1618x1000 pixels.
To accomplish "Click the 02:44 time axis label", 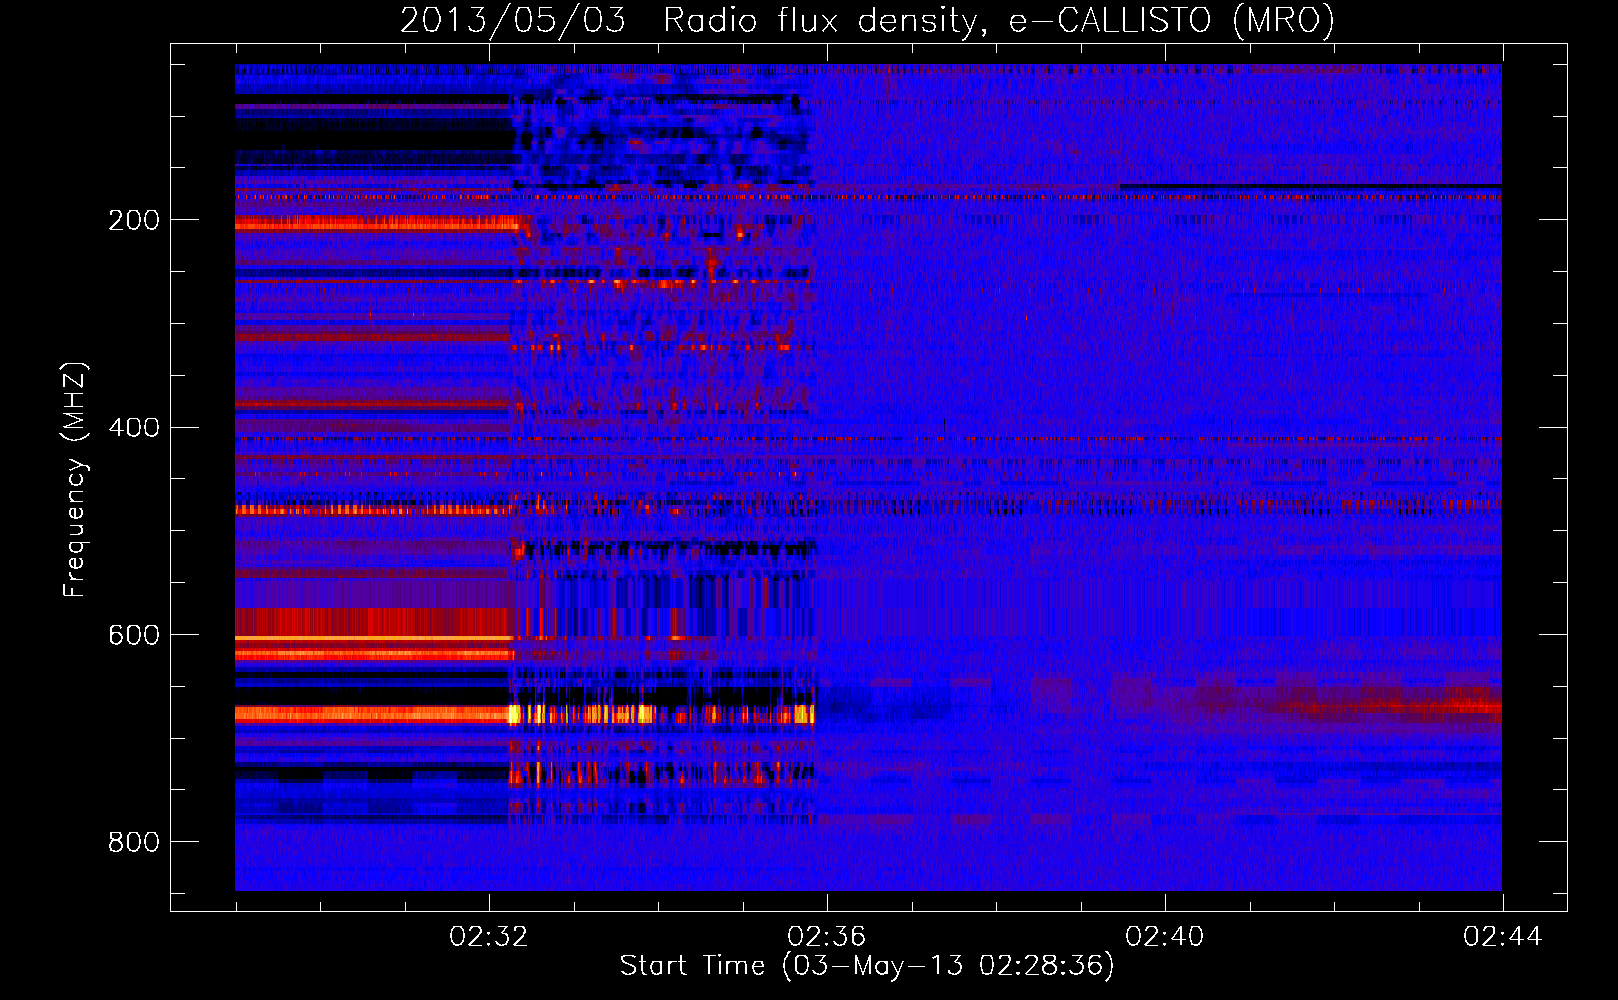I will [1503, 937].
